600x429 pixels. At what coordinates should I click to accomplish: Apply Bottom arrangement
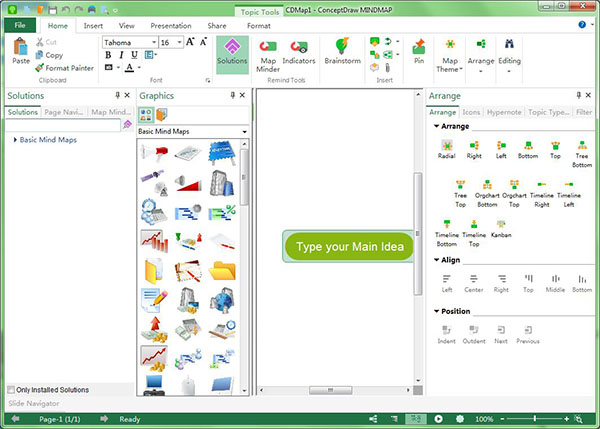pos(528,149)
